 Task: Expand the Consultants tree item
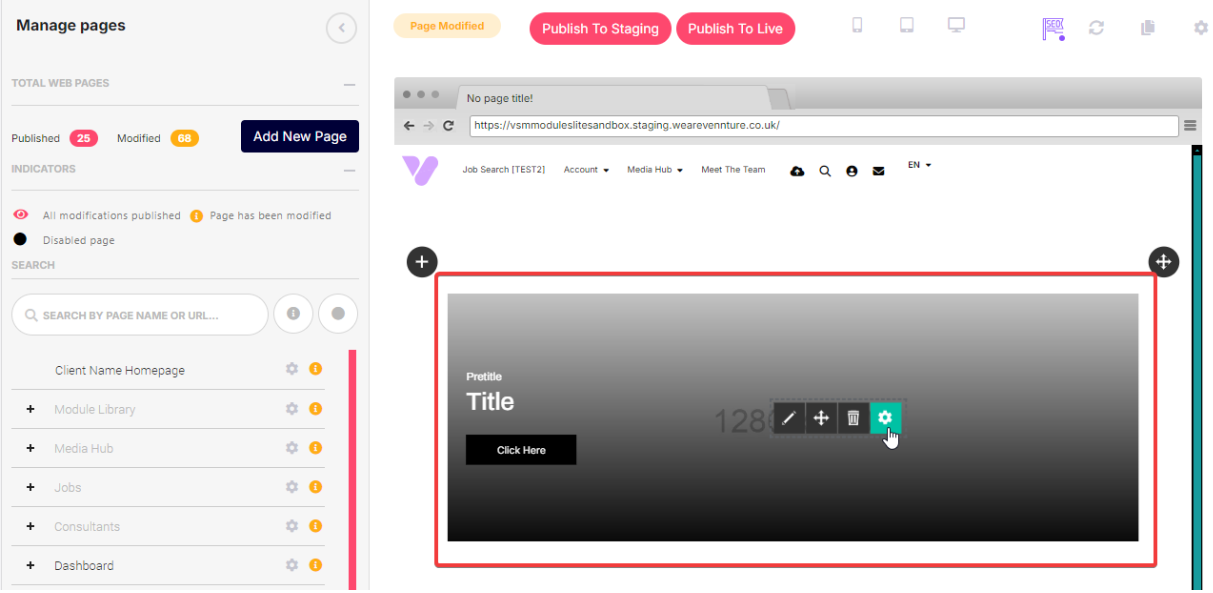(30, 526)
